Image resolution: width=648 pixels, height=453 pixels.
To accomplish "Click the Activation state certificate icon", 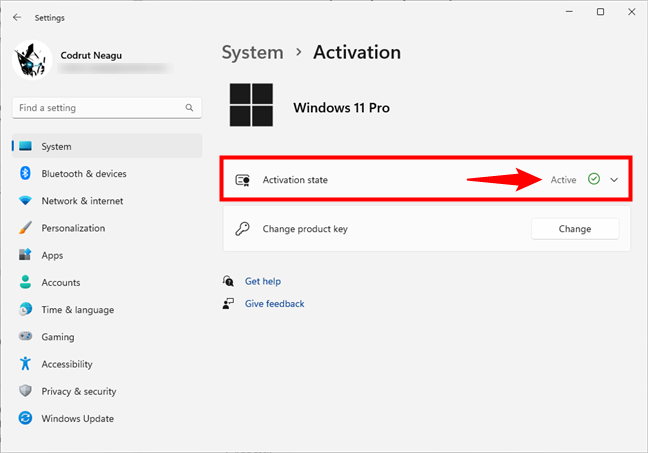I will click(x=243, y=180).
